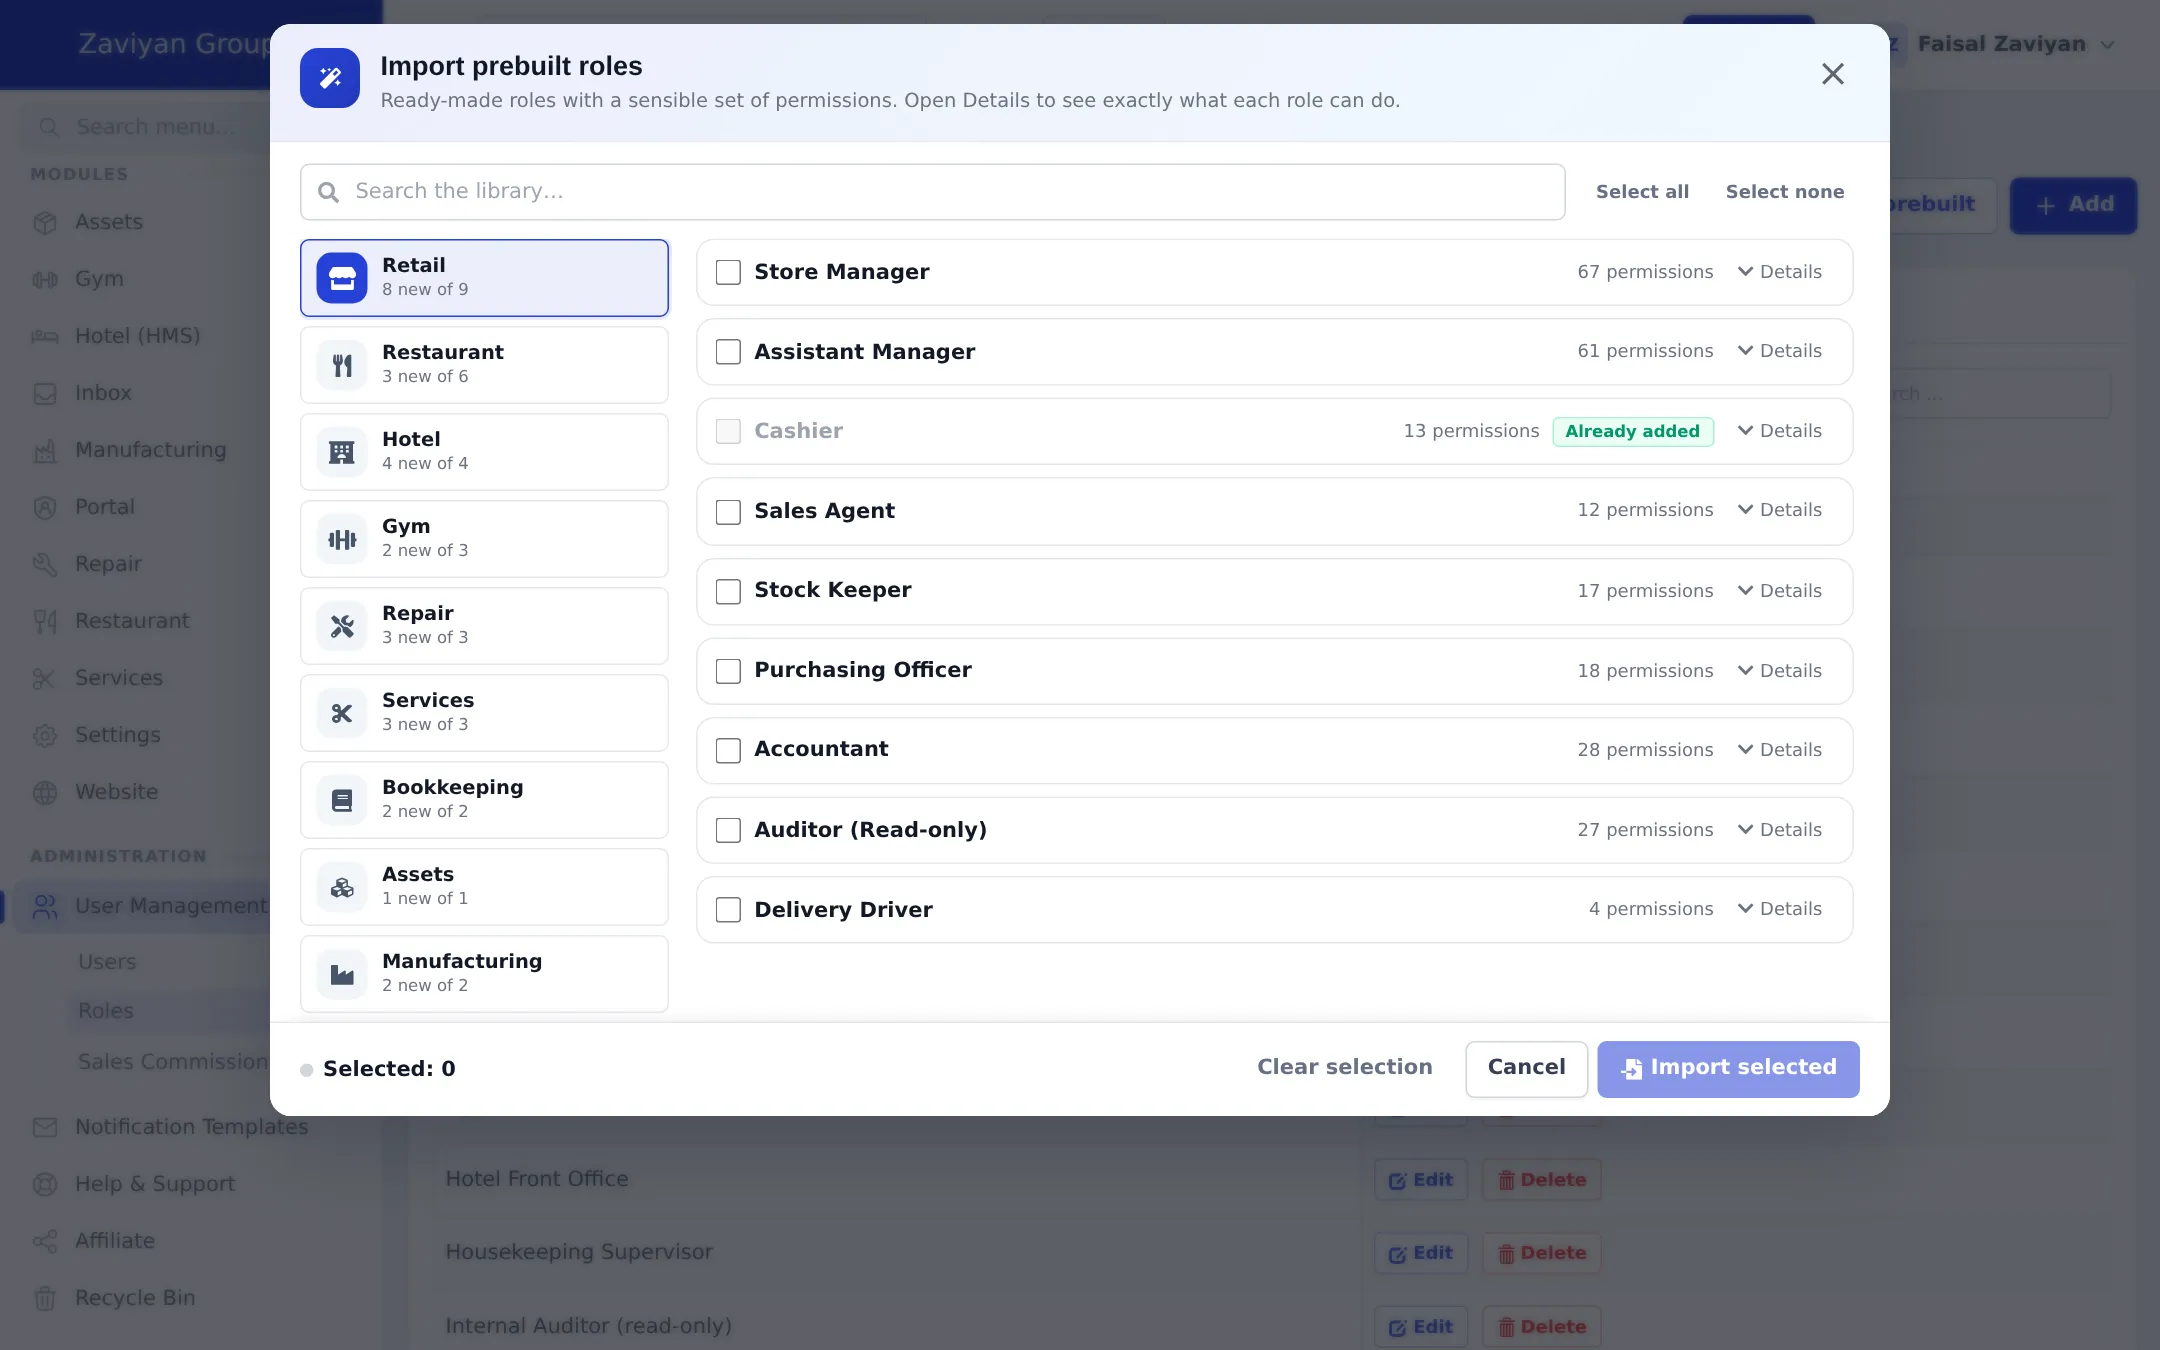Viewport: 2160px width, 1350px height.
Task: Check the Purchasing Officer checkbox
Action: [728, 671]
